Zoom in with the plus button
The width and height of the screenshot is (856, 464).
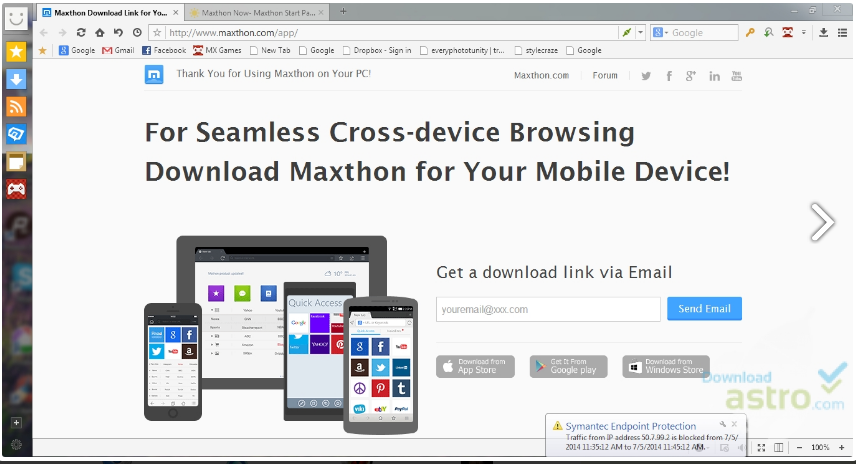tap(841, 448)
